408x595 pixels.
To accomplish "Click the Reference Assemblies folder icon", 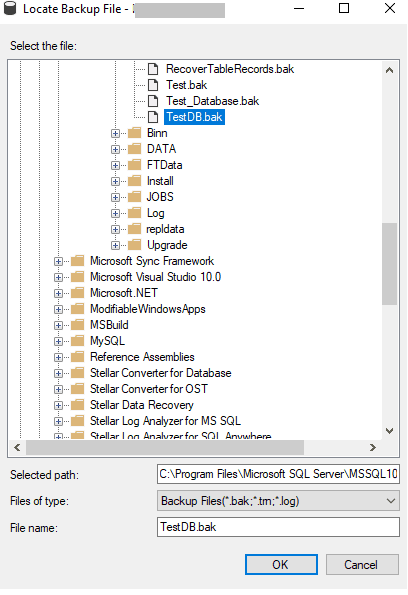I will 77,357.
